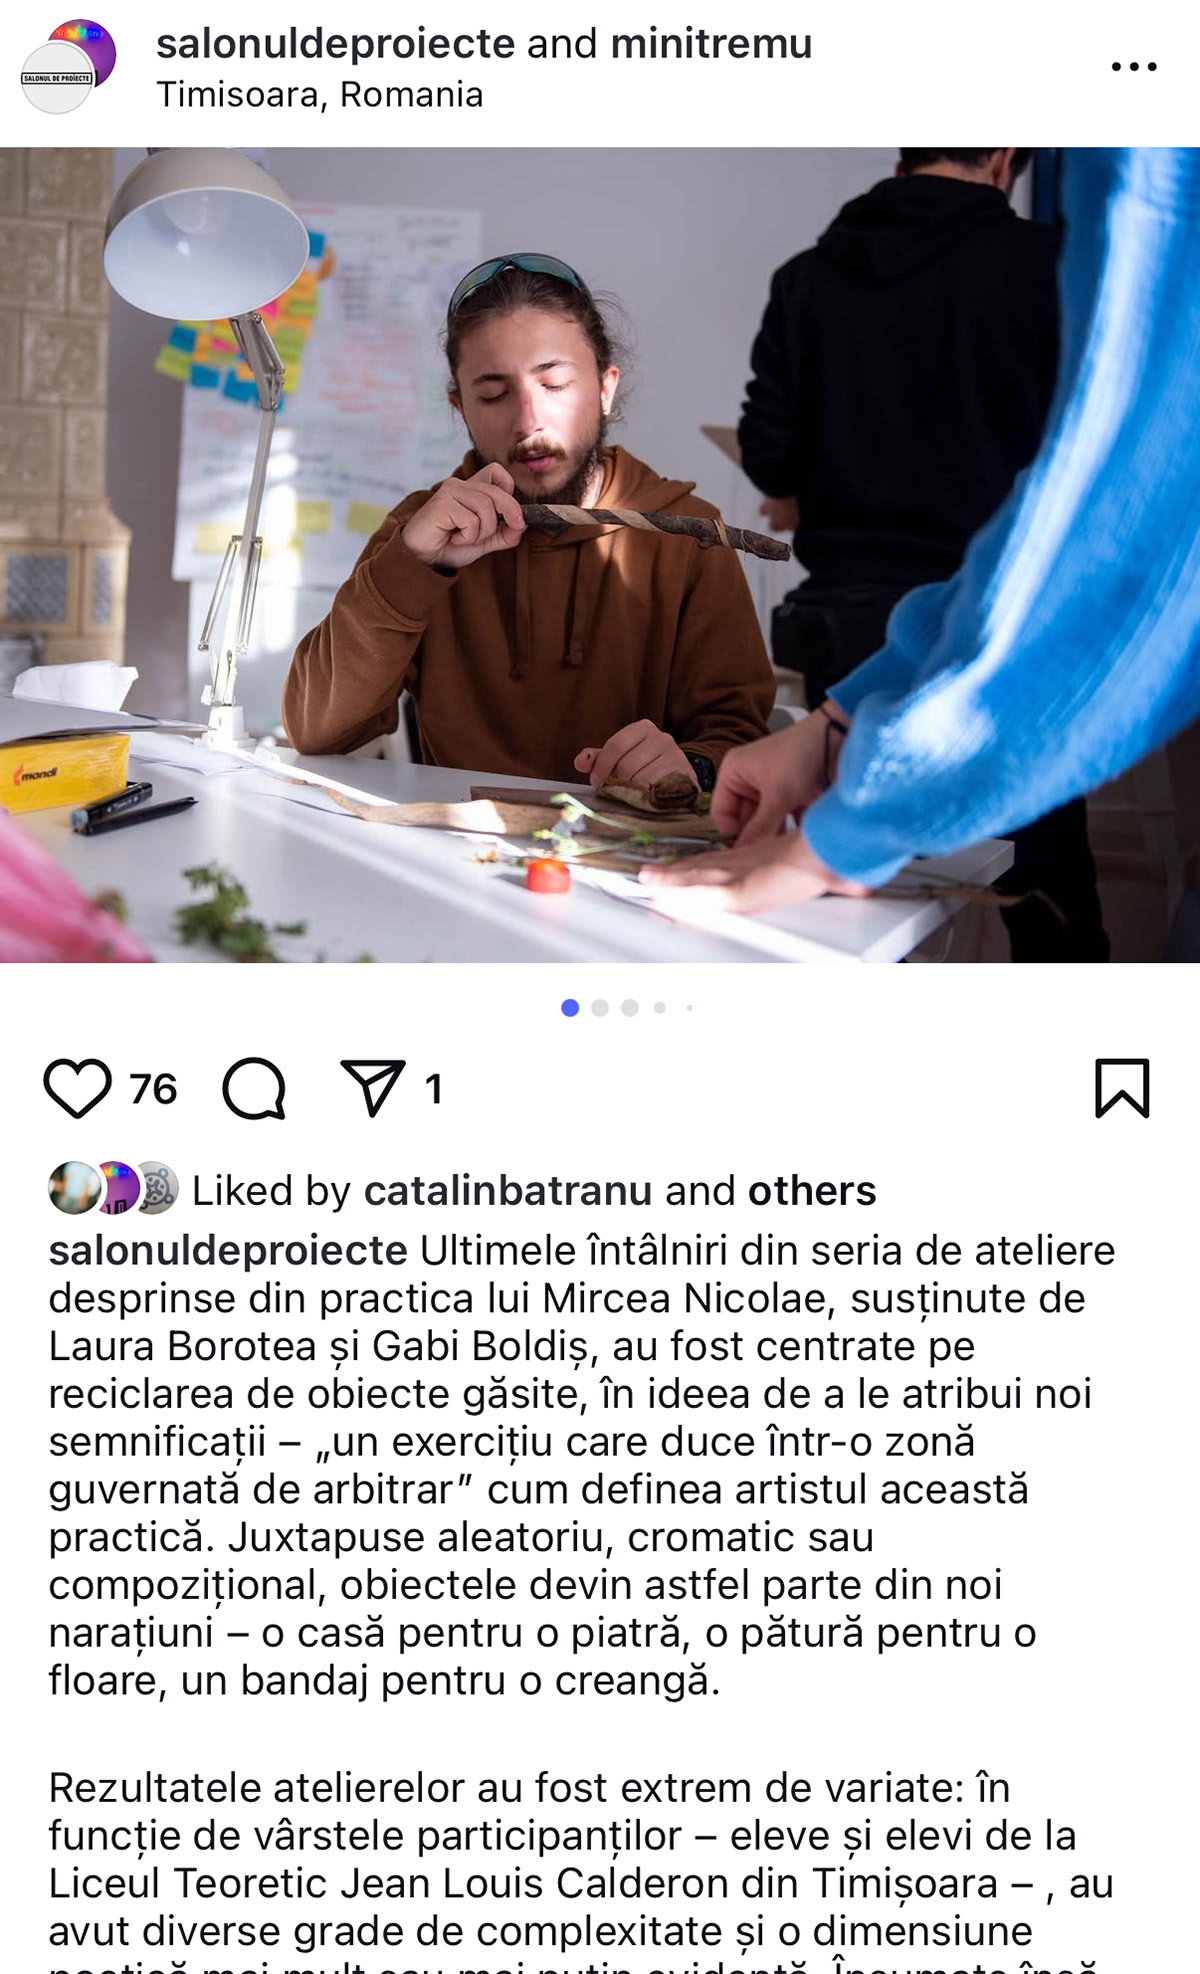This screenshot has height=1974, width=1200.
Task: Tap the 76 likes count
Action: (x=153, y=1089)
